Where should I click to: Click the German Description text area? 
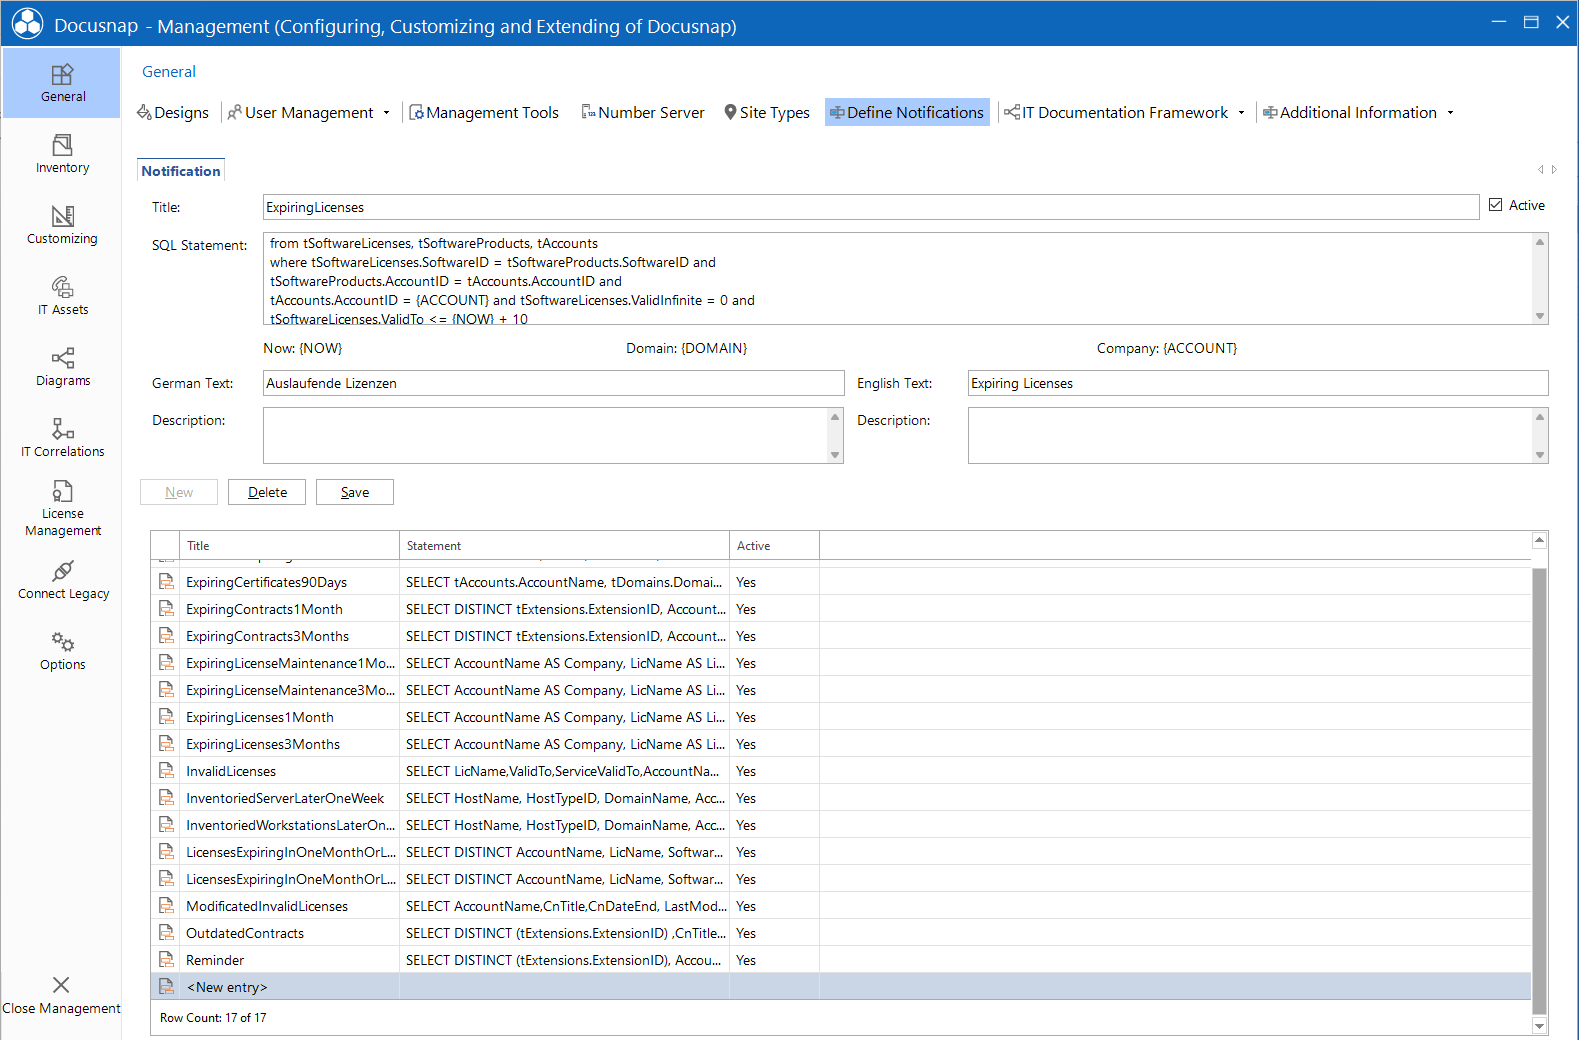click(546, 435)
